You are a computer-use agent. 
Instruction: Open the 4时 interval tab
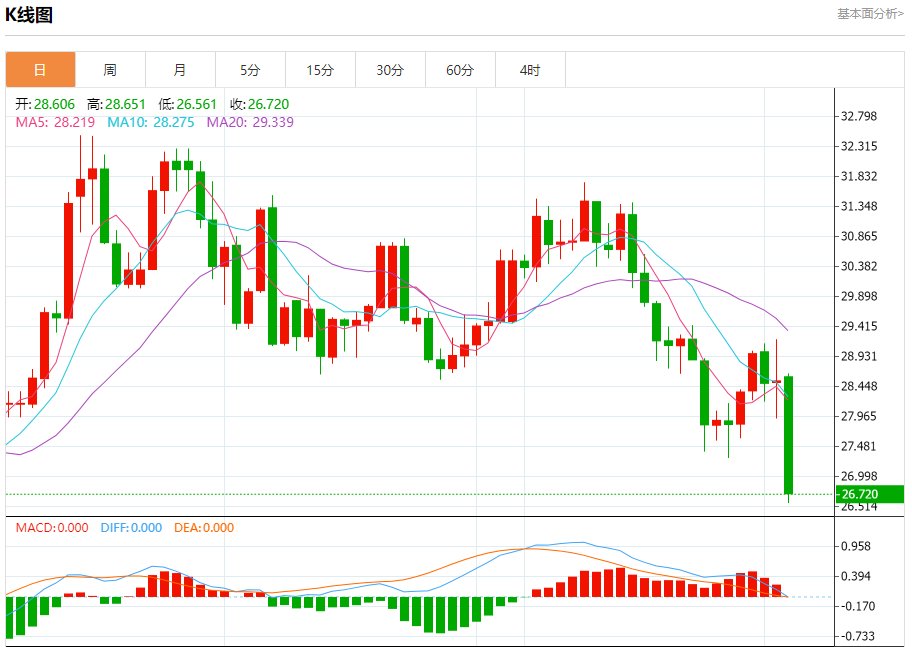click(530, 70)
